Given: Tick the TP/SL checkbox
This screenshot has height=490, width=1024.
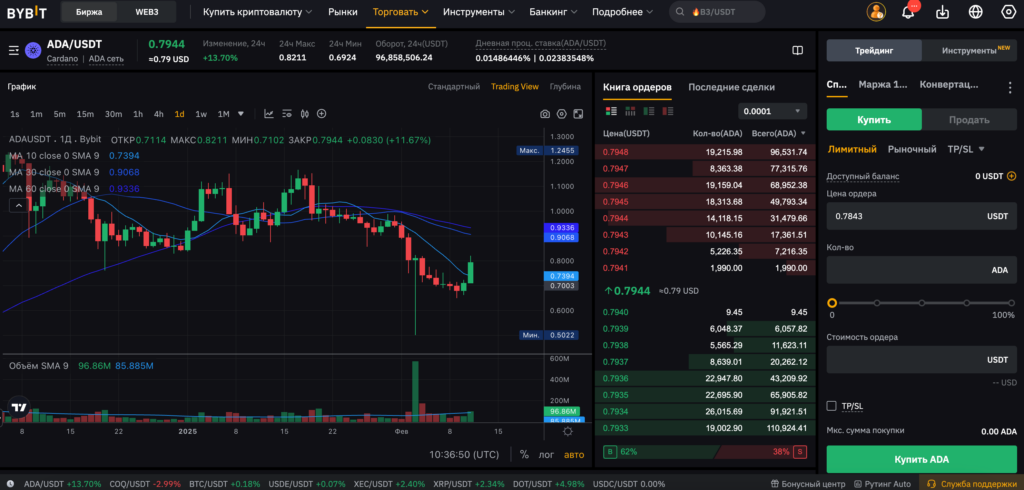Looking at the screenshot, I should (x=831, y=406).
